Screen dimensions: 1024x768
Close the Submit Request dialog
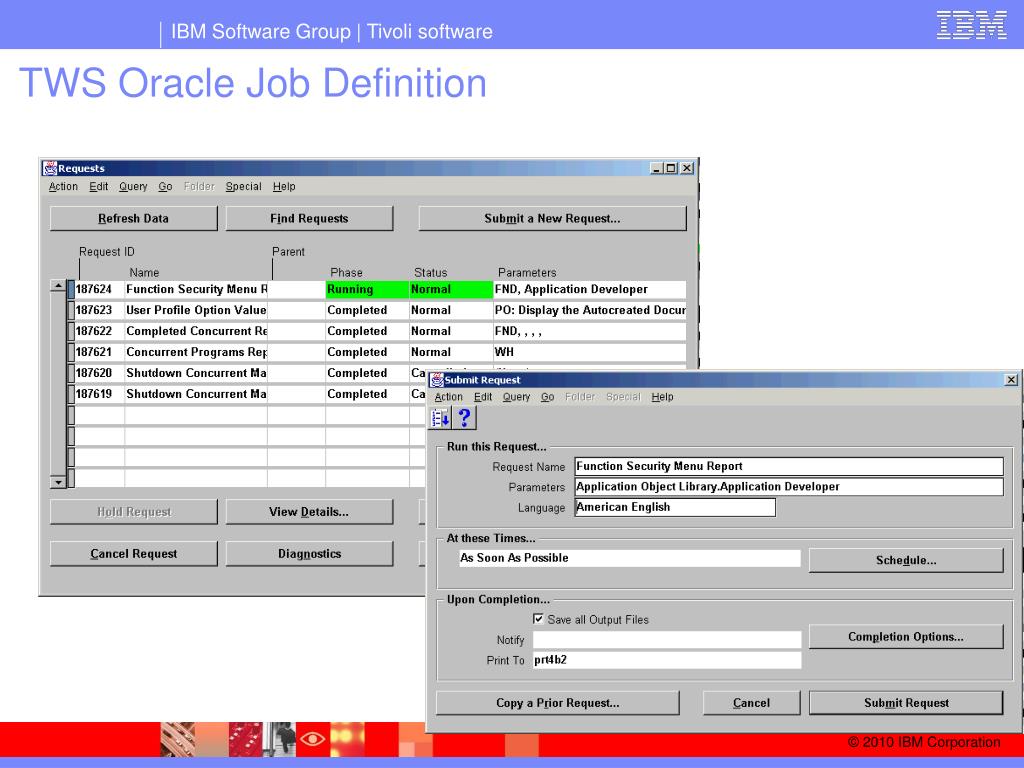click(x=1011, y=379)
